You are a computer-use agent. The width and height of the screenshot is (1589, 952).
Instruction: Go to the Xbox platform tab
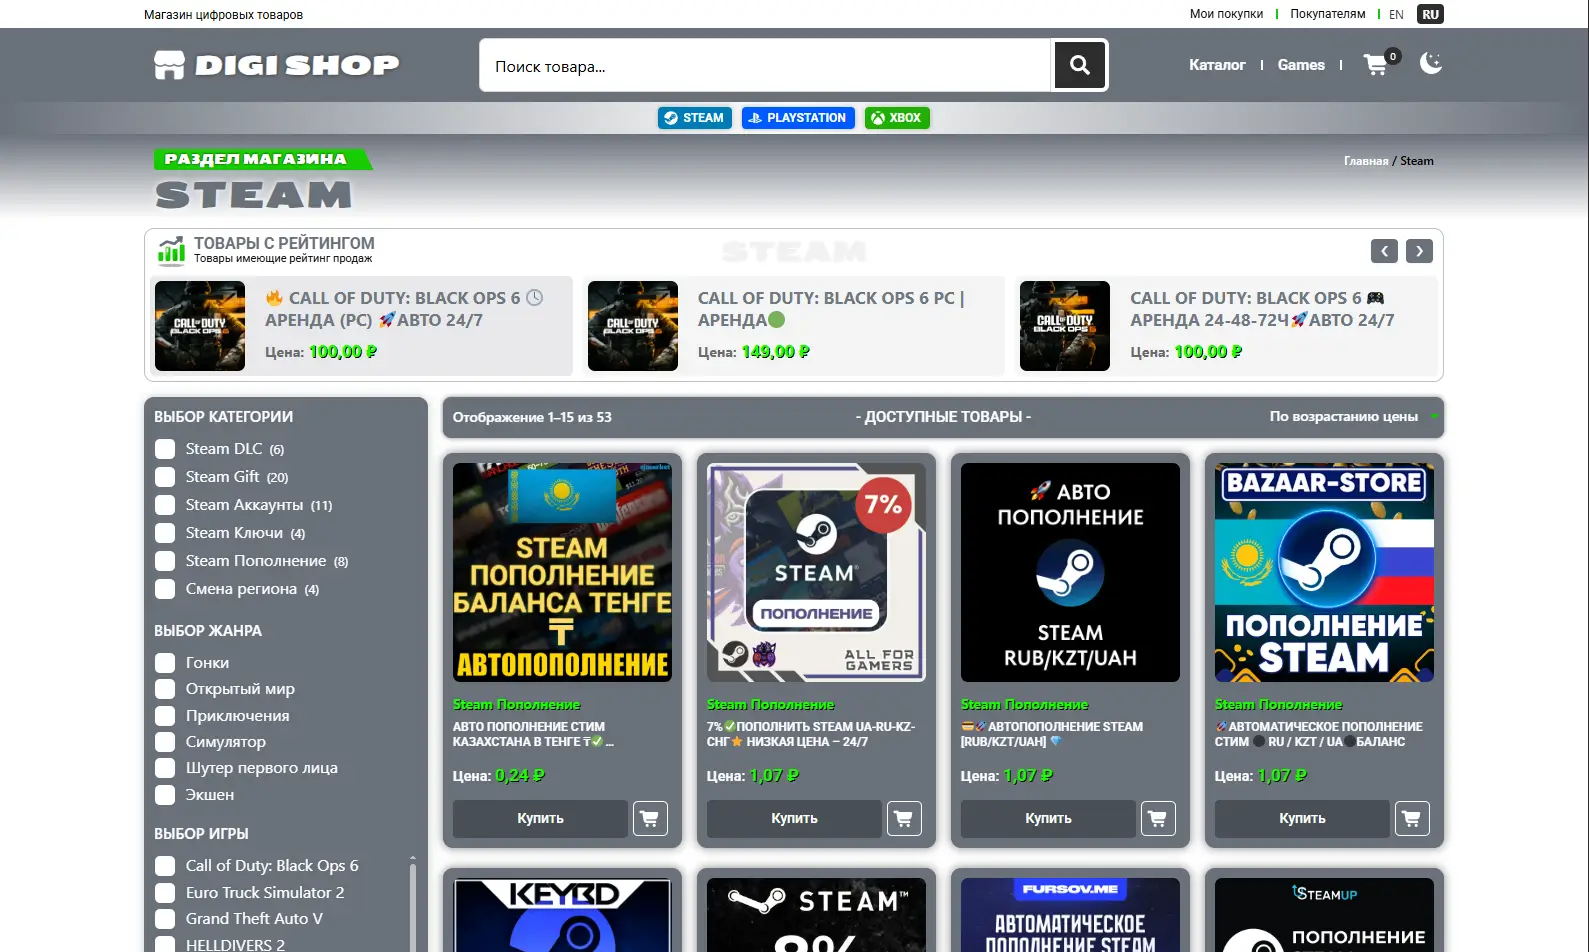tap(897, 118)
